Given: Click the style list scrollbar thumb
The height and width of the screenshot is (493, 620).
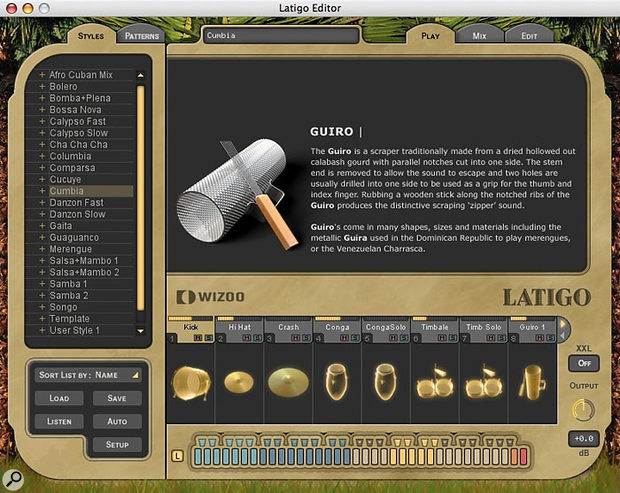Looking at the screenshot, I should (x=140, y=198).
